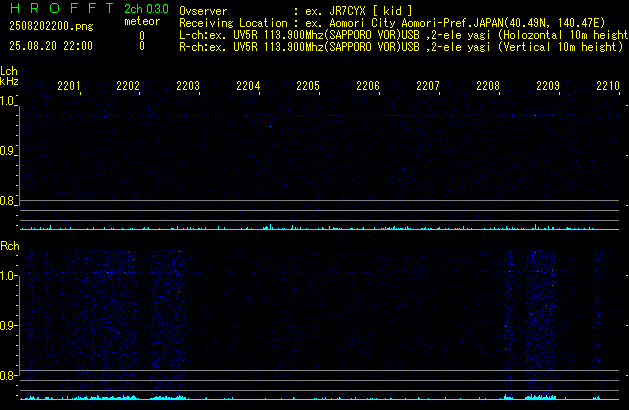Click the Receiving Location Aomori City line

[x=392, y=23]
